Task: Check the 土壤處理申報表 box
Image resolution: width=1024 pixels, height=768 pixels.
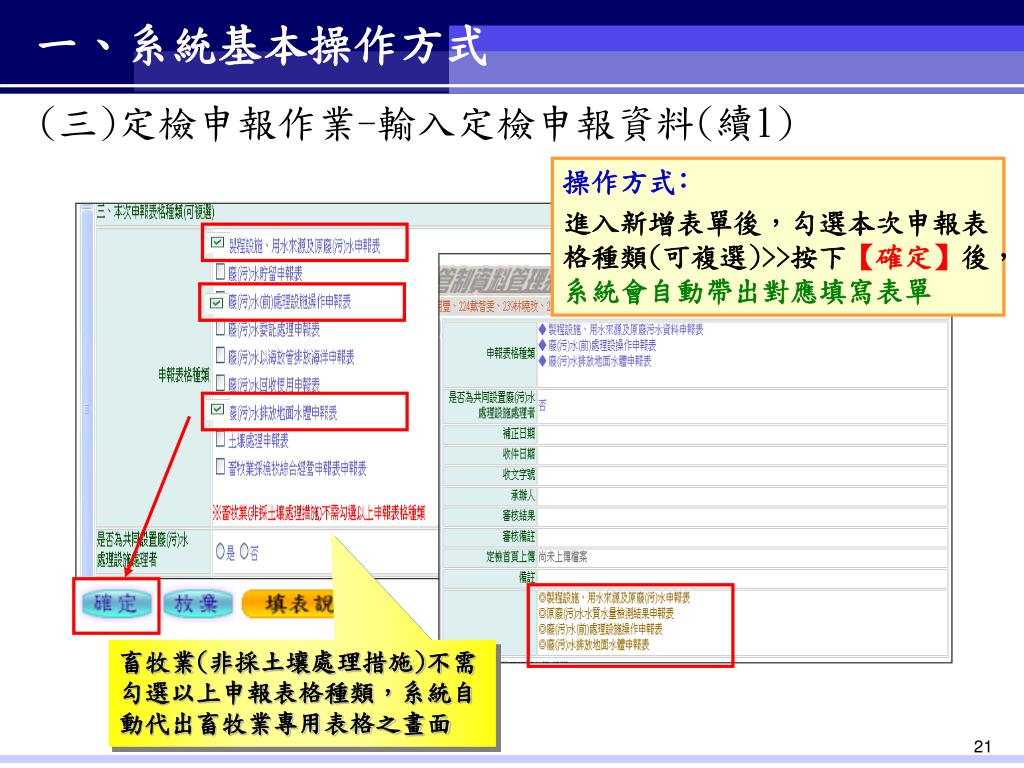Action: click(x=220, y=439)
